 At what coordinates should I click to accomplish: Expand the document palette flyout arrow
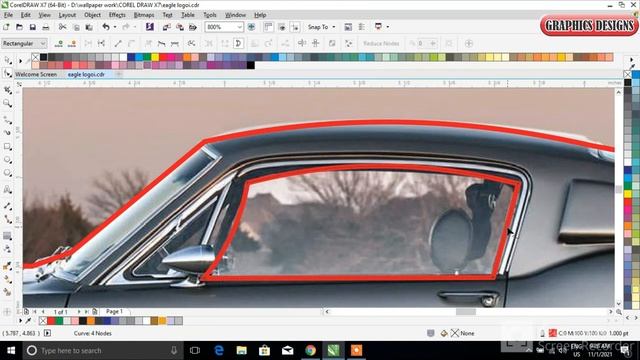point(20,321)
